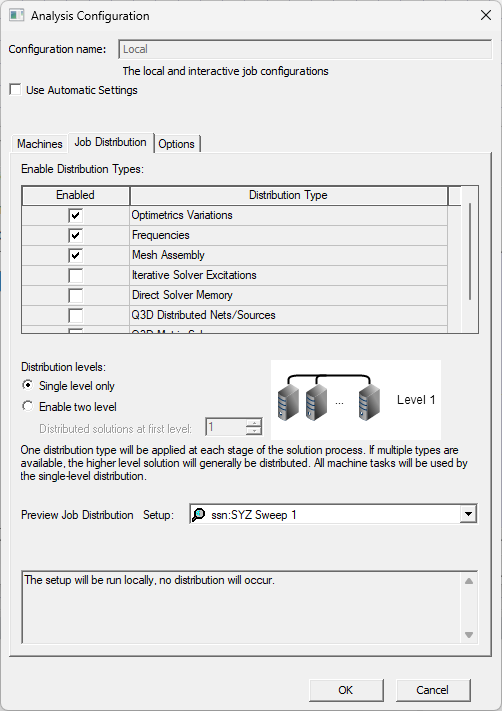This screenshot has width=502, height=711.
Task: Uncheck Mesh Assembly distribution type
Action: tap(76, 255)
